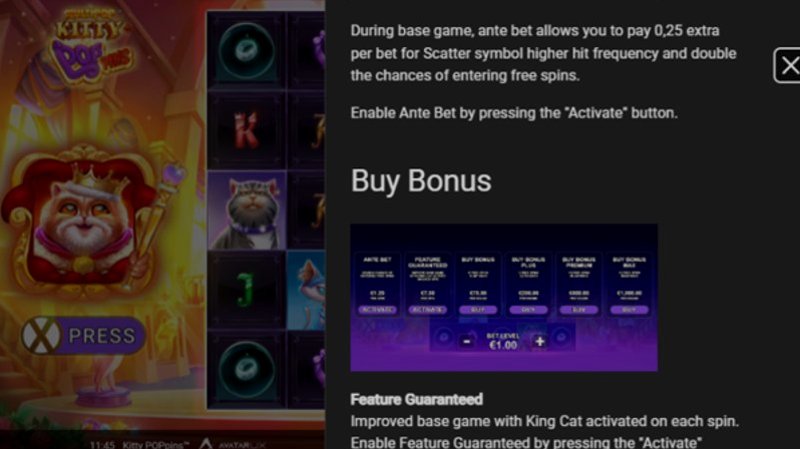This screenshot has width=800, height=449.
Task: Click Buy under the first Buy Bonus option
Action: tap(478, 310)
